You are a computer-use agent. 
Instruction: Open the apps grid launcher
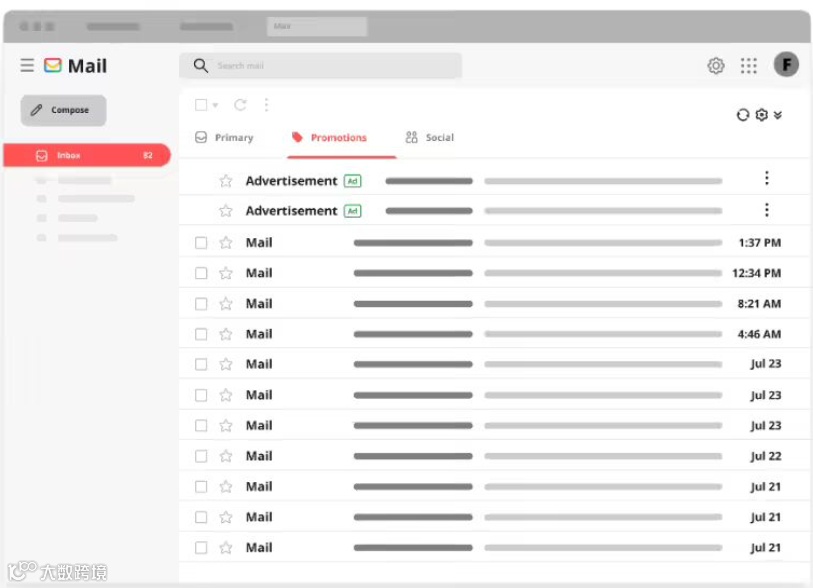[748, 65]
